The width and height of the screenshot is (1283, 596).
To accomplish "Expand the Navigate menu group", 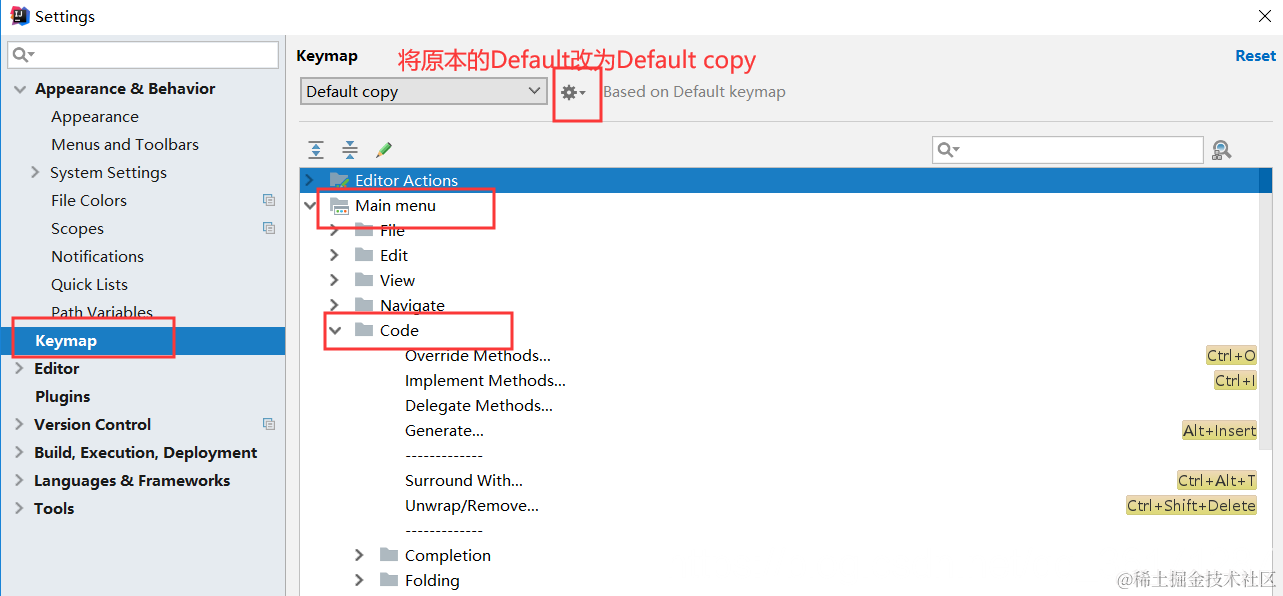I will (x=335, y=305).
